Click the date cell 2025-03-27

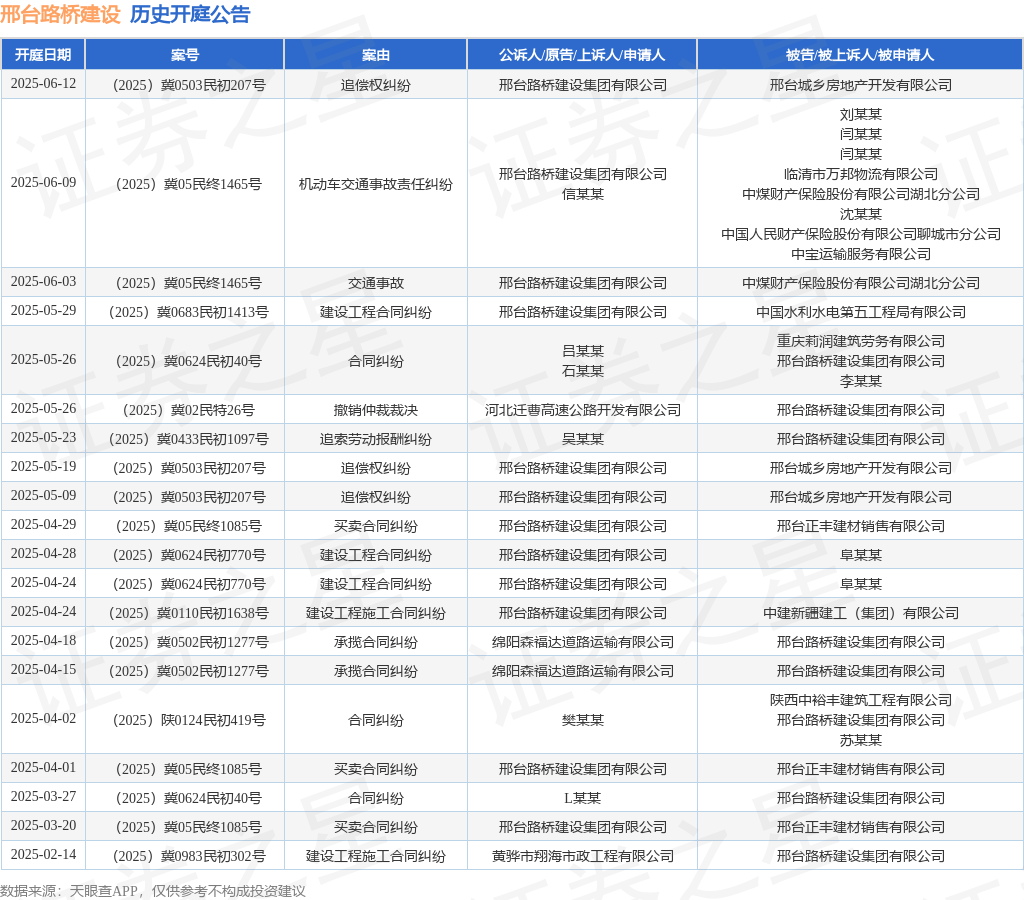point(43,797)
